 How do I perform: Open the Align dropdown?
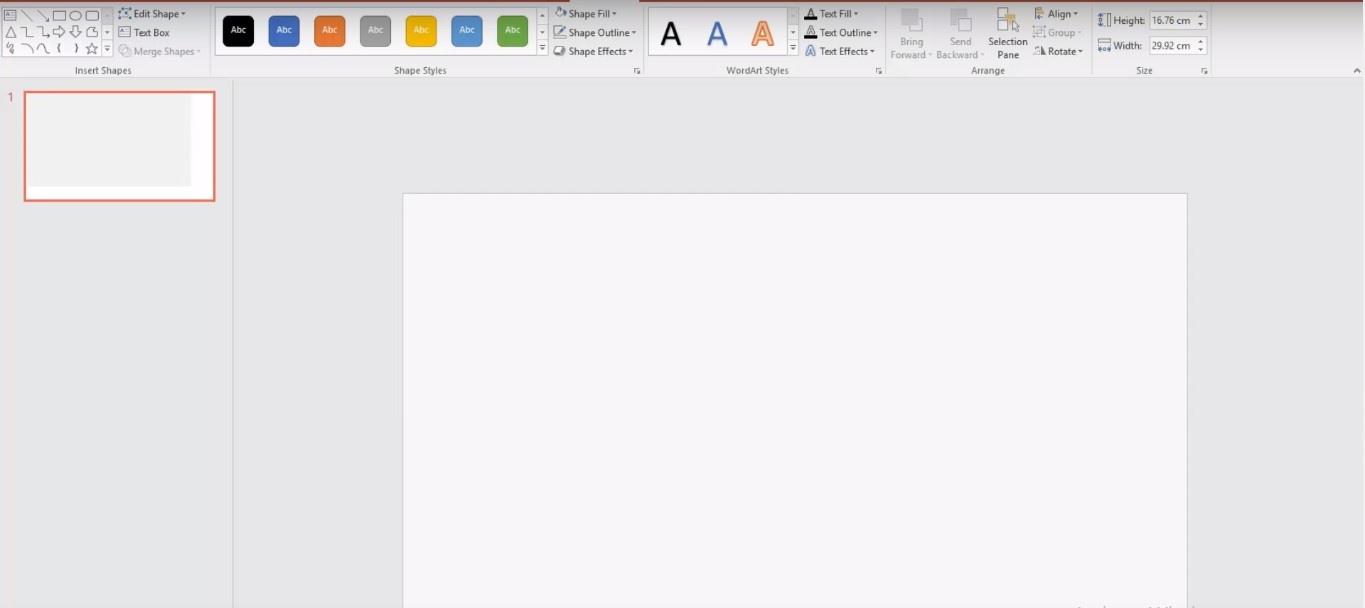(x=1056, y=14)
